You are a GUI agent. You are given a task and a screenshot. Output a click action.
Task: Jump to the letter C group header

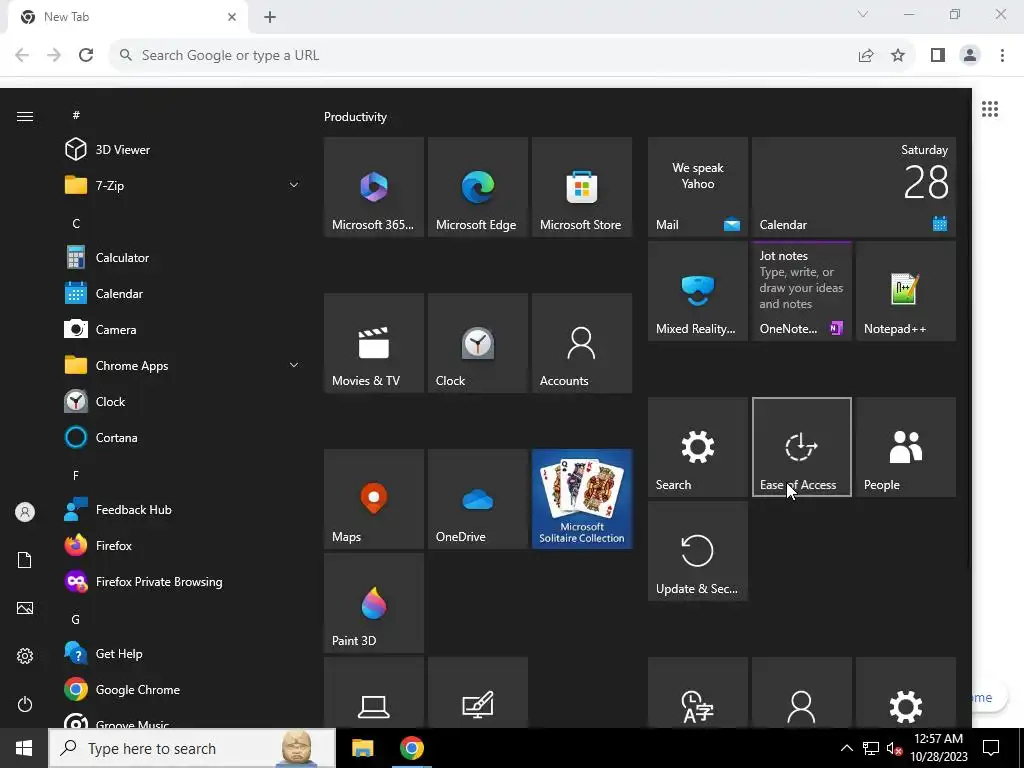[76, 223]
